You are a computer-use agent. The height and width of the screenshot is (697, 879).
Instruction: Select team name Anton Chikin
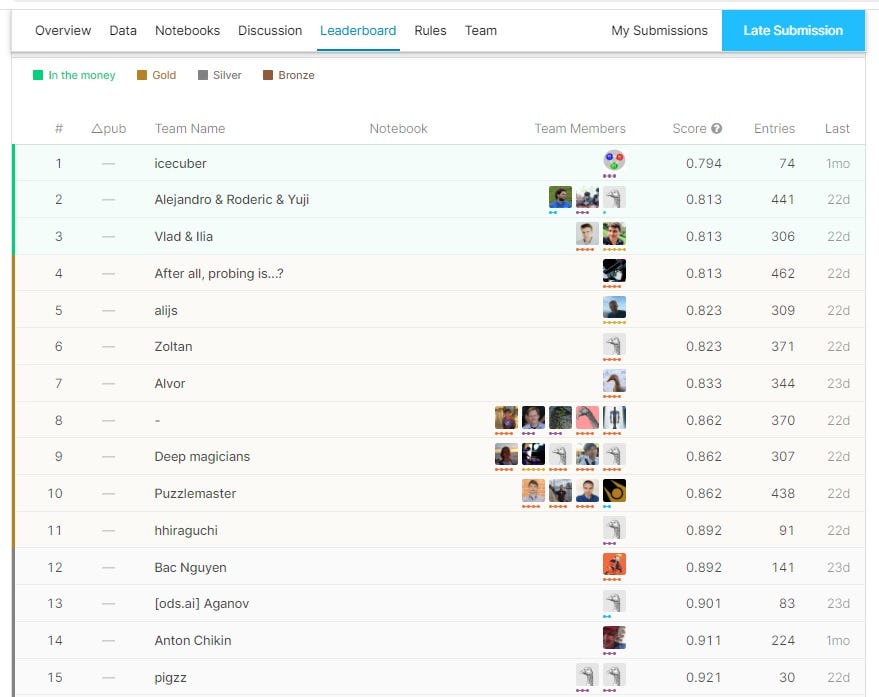point(192,640)
